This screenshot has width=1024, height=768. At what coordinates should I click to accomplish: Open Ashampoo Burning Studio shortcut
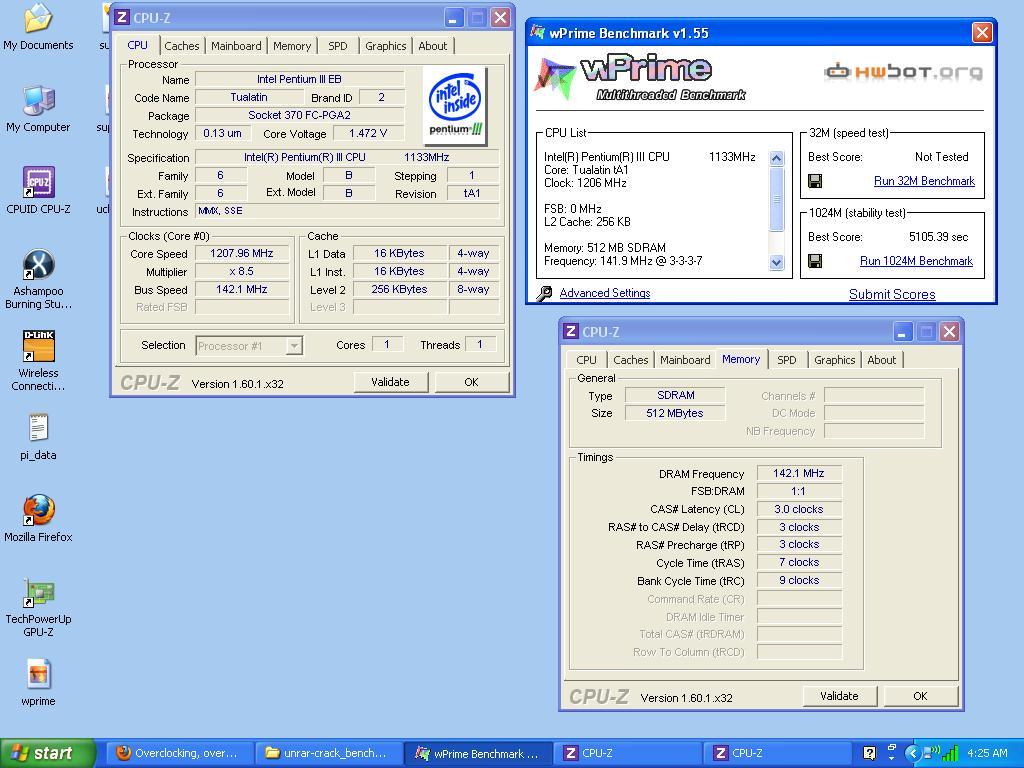coord(38,279)
